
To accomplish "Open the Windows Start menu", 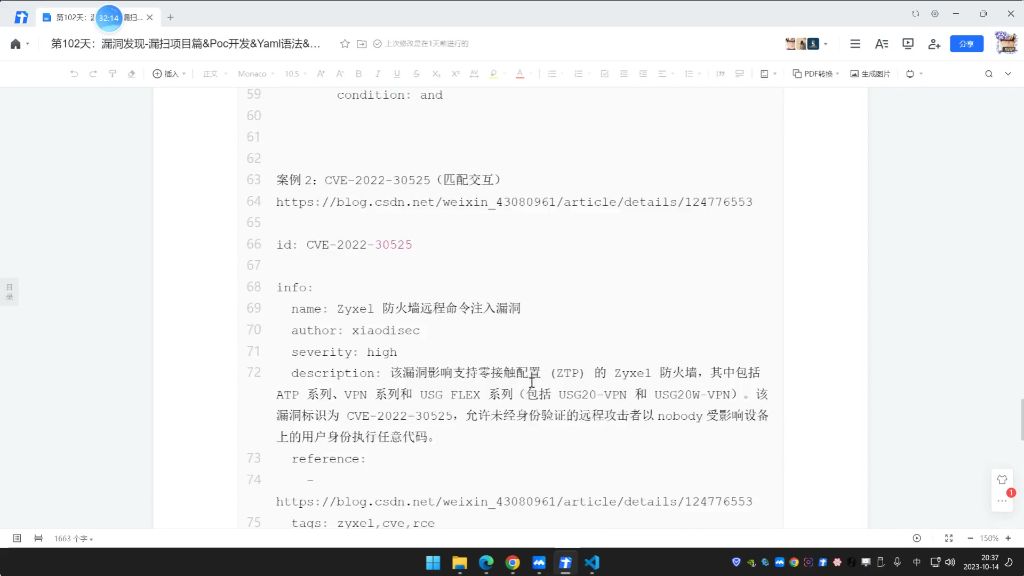I will 433,562.
